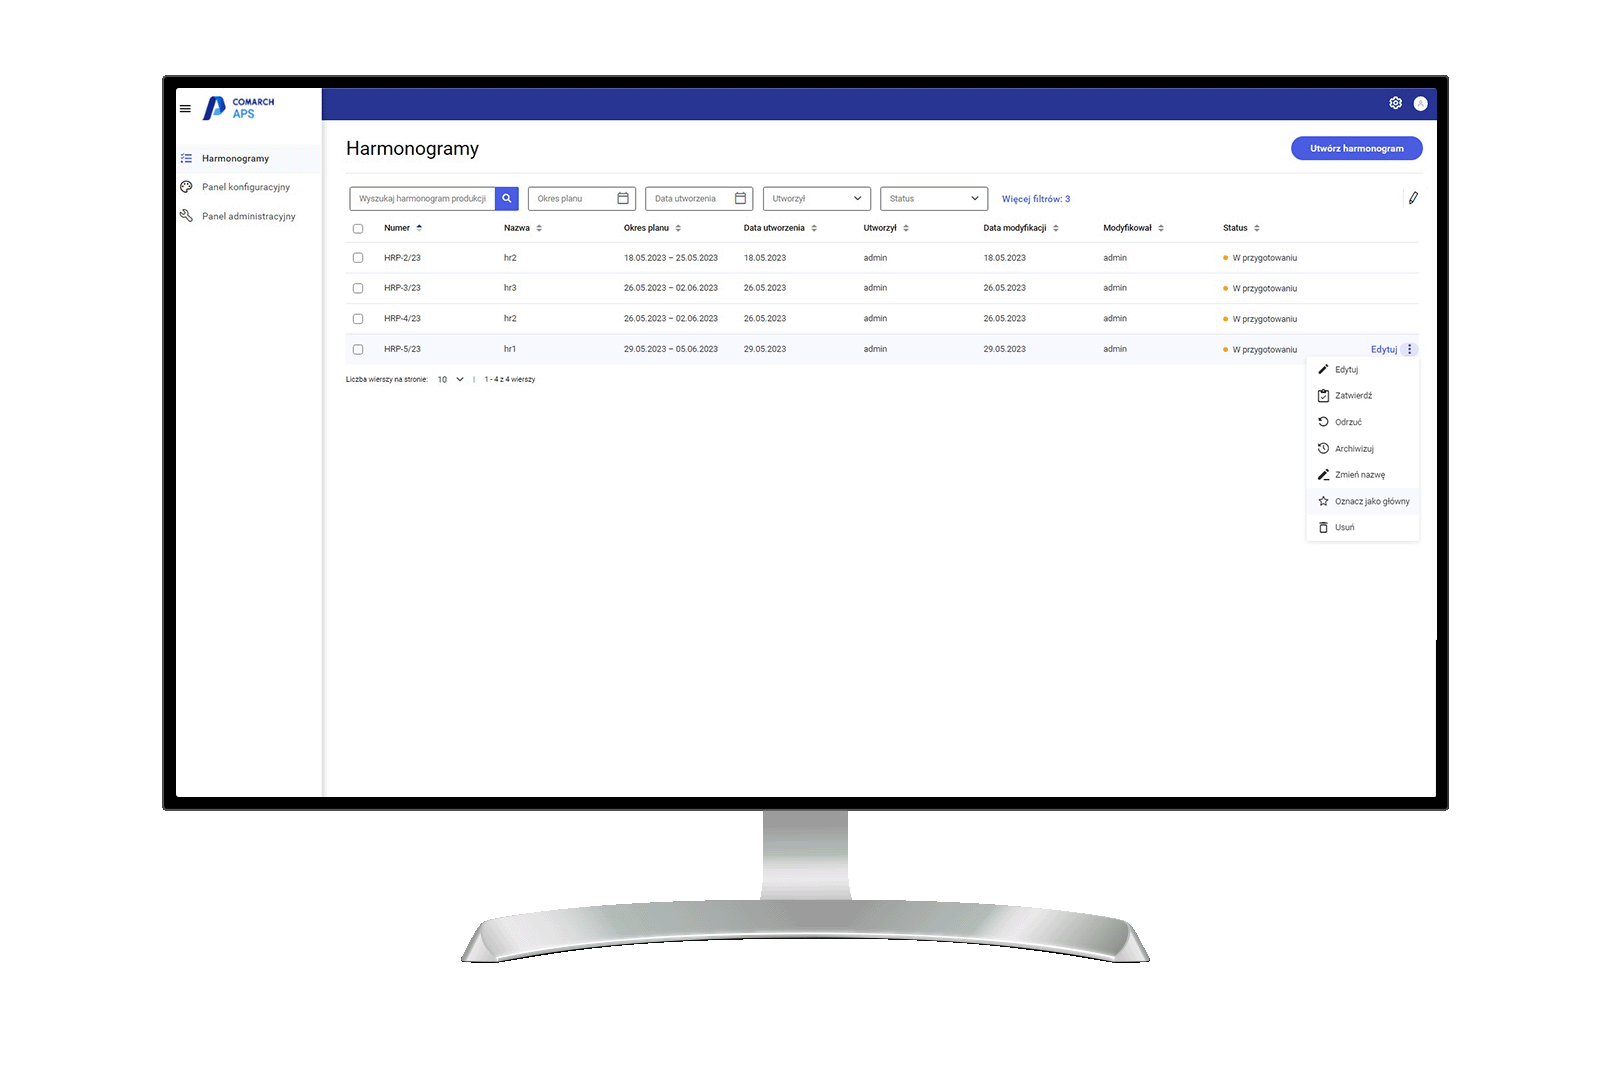Sort by Nazwa column

[x=539, y=228]
